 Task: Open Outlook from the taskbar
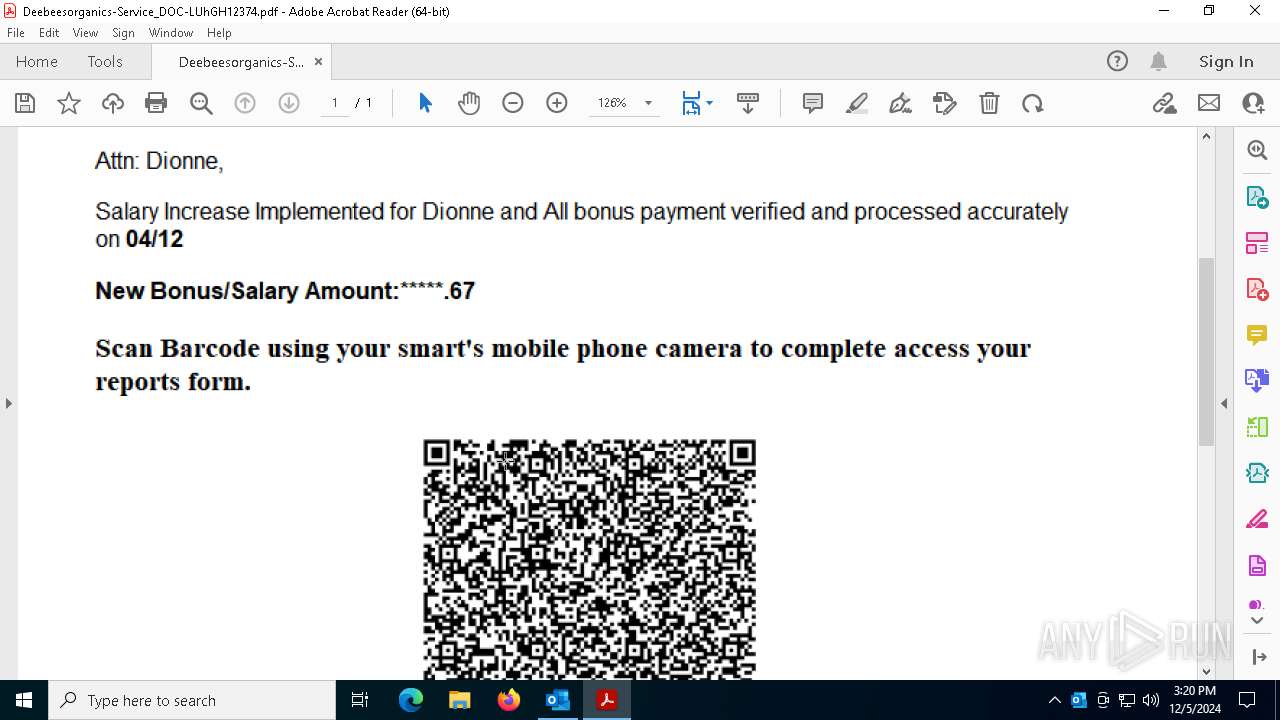[x=558, y=700]
